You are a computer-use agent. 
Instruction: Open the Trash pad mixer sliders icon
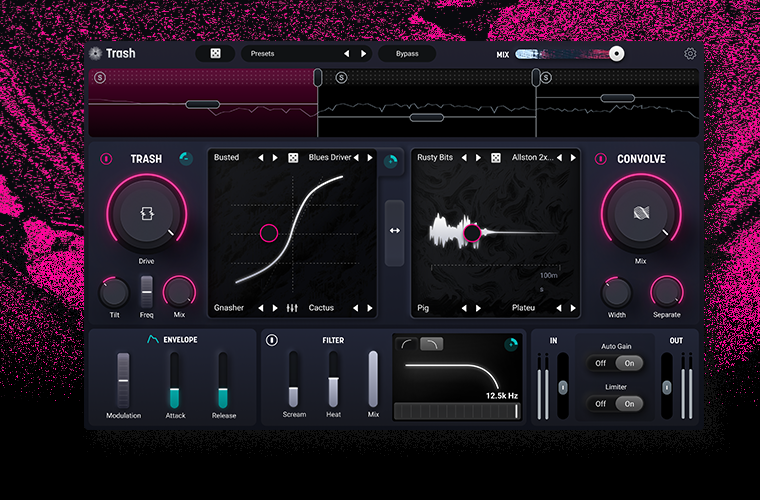pyautogui.click(x=292, y=308)
